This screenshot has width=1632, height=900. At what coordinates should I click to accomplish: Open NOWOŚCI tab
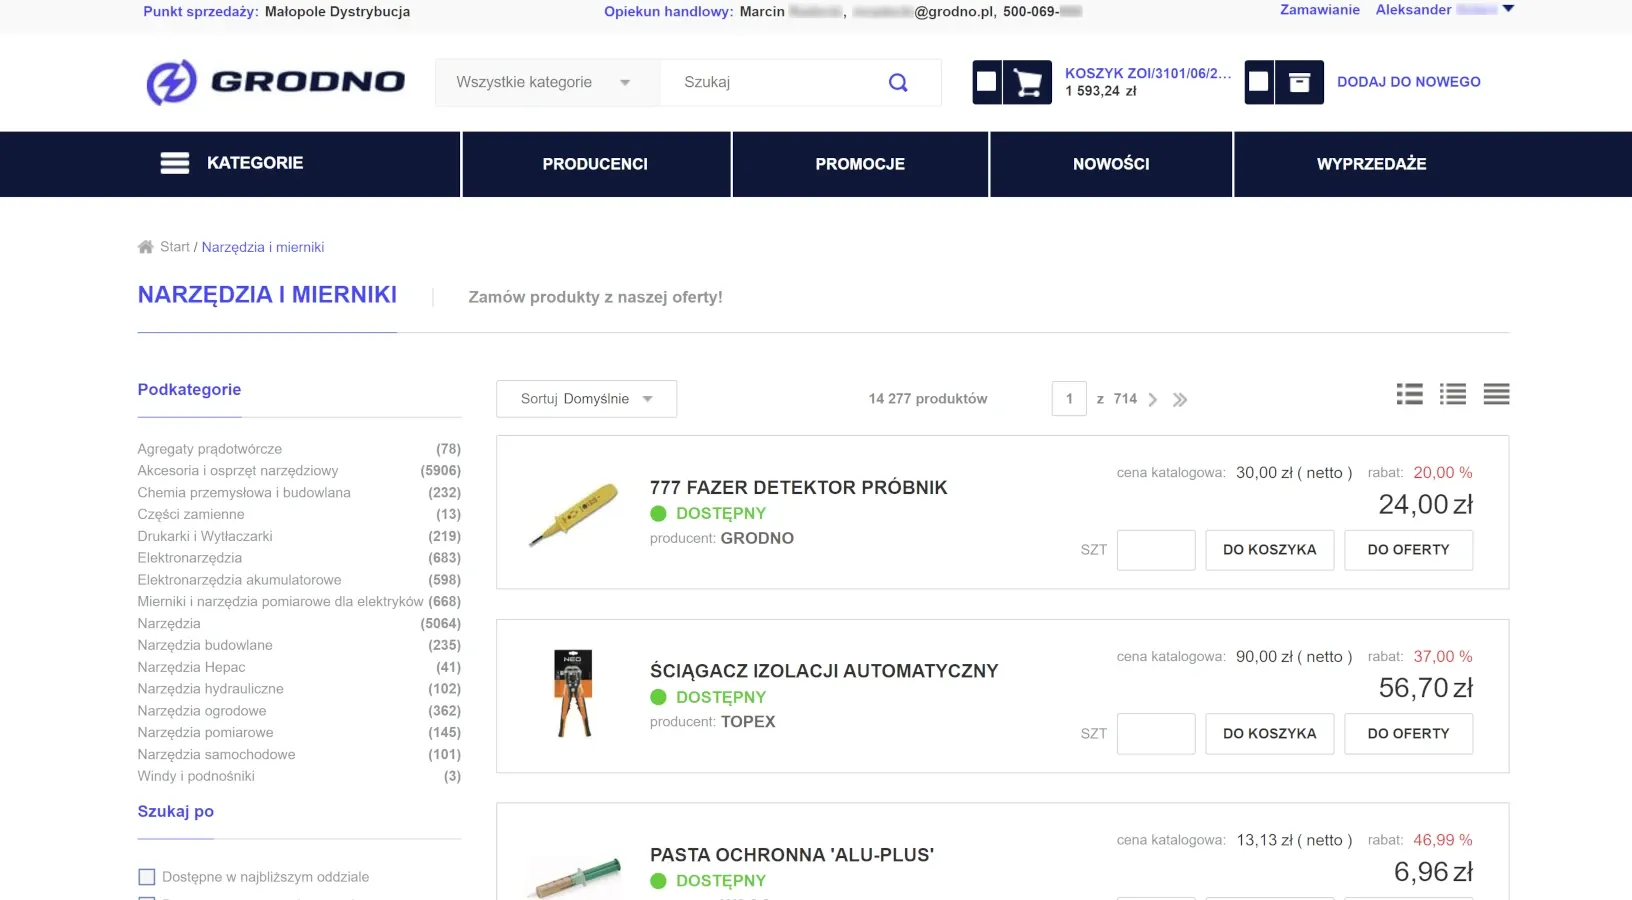click(1111, 164)
